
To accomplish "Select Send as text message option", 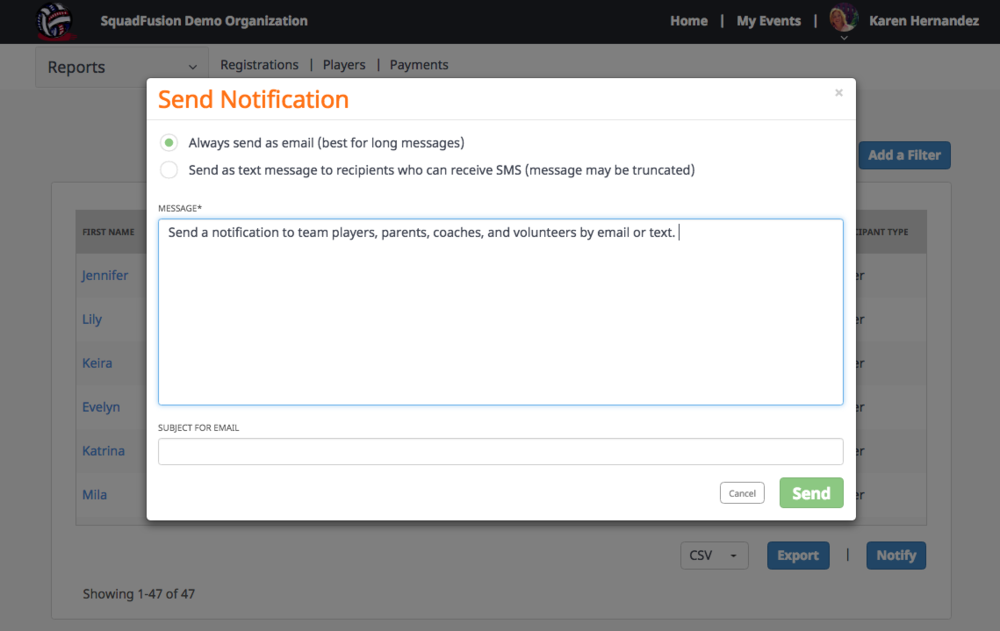I will 169,170.
